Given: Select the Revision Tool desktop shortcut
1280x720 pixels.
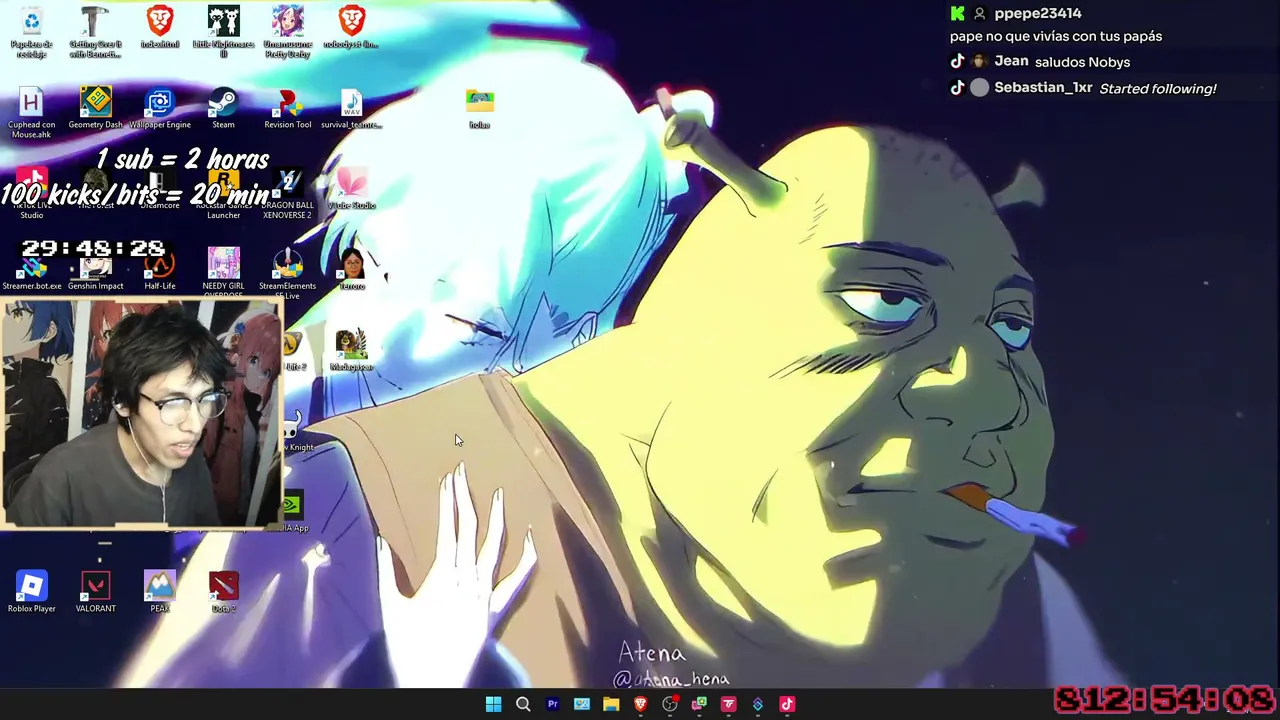Looking at the screenshot, I should pos(288,108).
